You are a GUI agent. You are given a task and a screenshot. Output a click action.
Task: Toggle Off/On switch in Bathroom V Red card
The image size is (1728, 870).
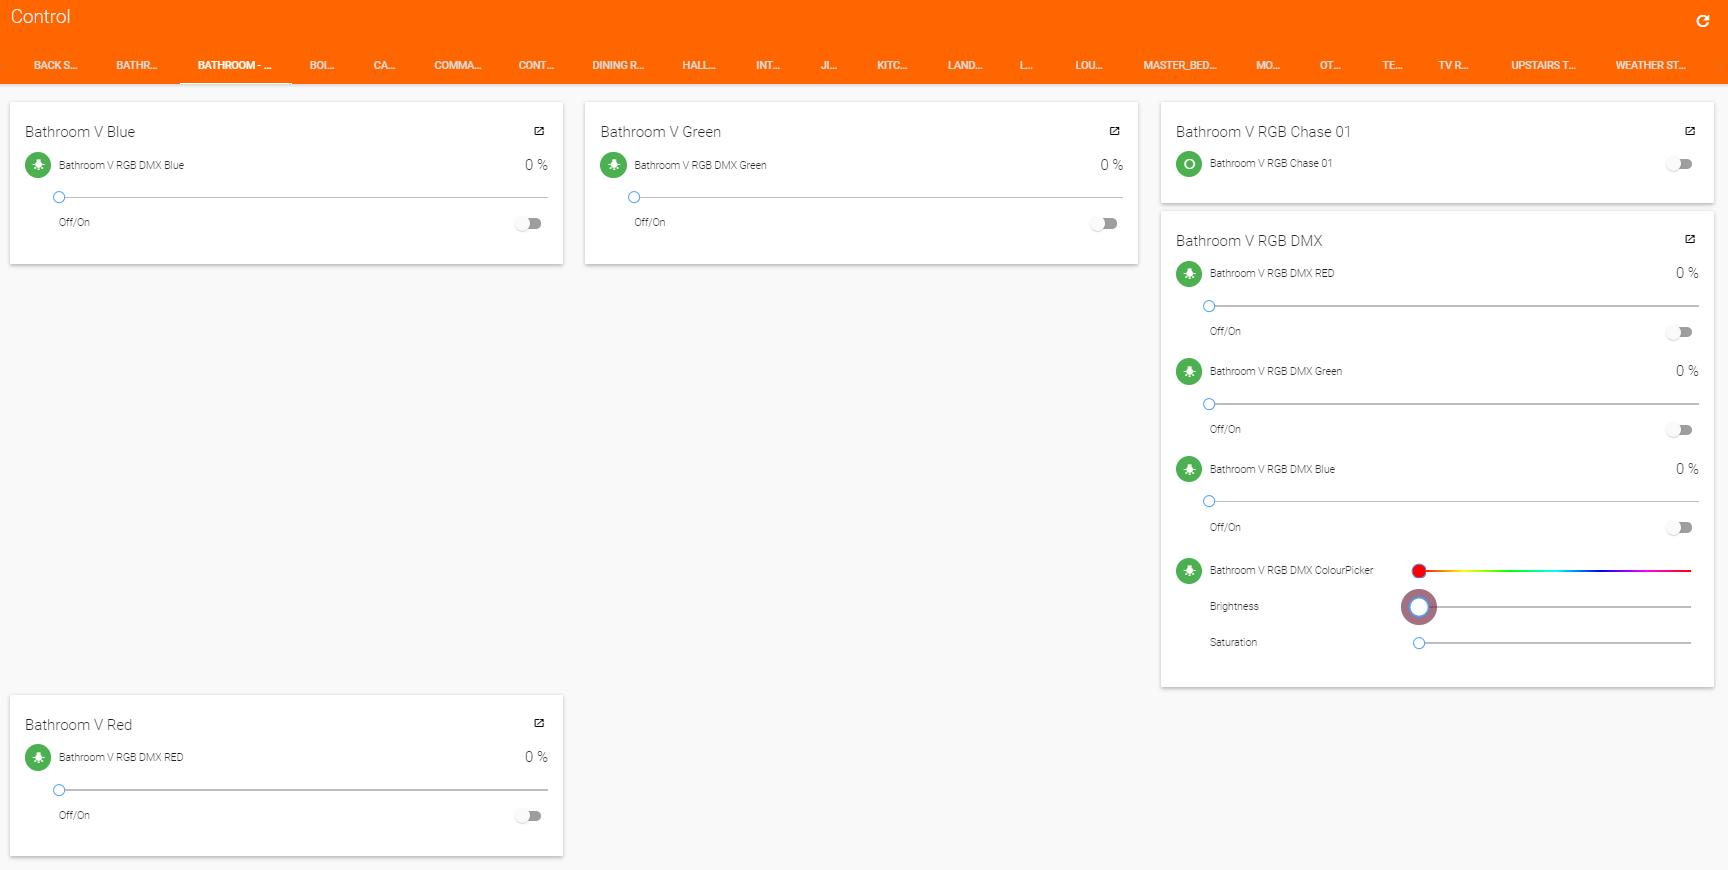tap(528, 816)
